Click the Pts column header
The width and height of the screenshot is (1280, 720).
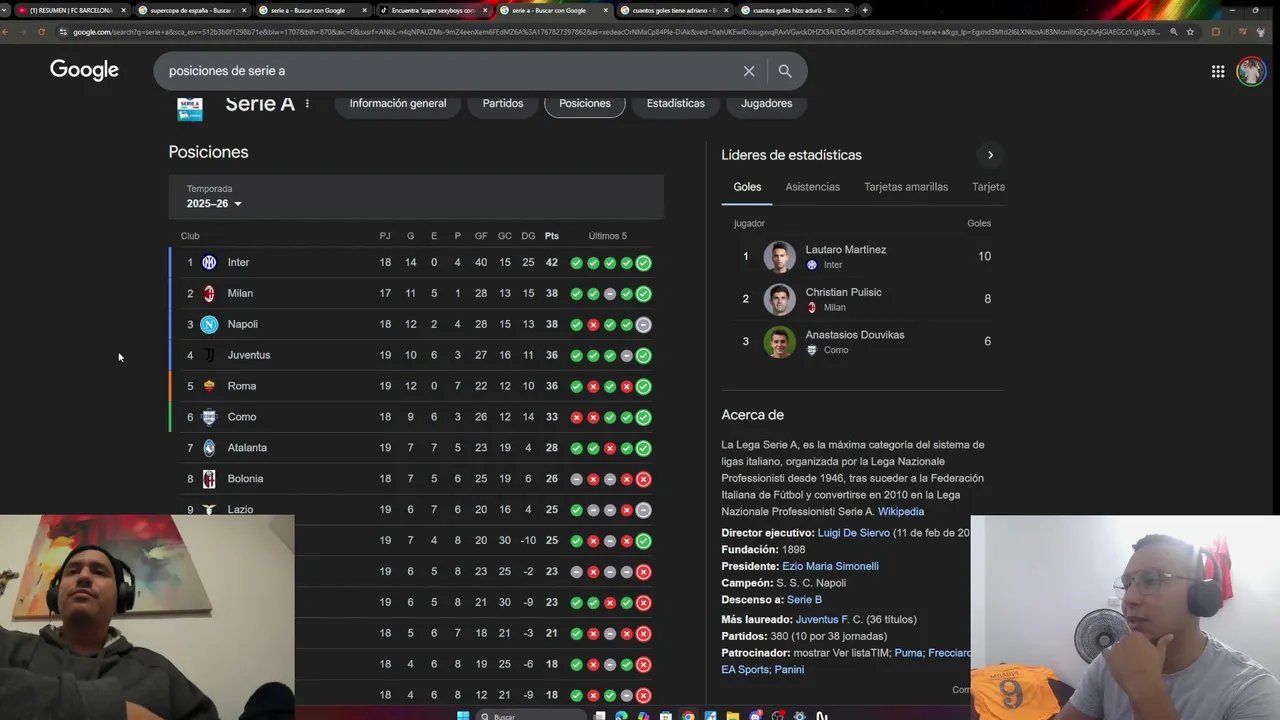click(x=552, y=236)
